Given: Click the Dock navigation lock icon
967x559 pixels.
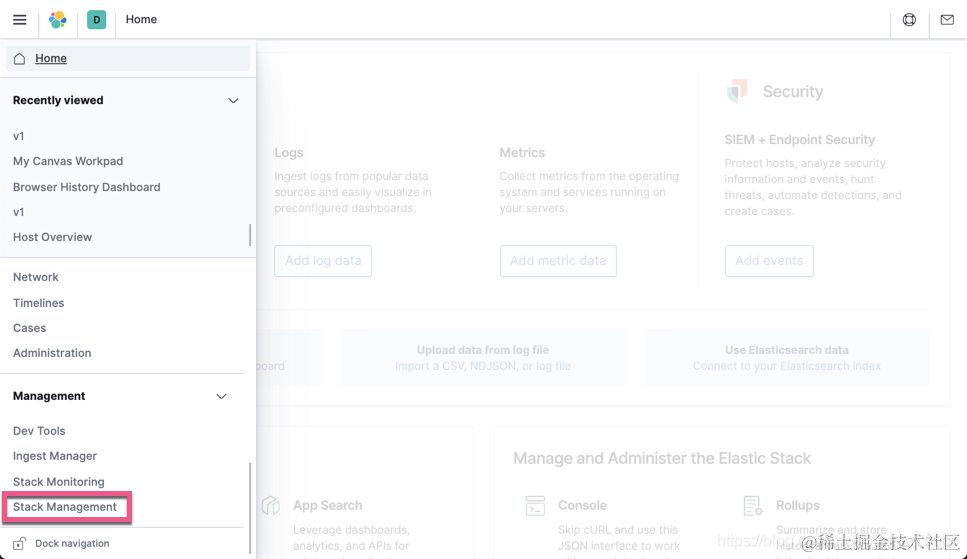Looking at the screenshot, I should (x=20, y=544).
